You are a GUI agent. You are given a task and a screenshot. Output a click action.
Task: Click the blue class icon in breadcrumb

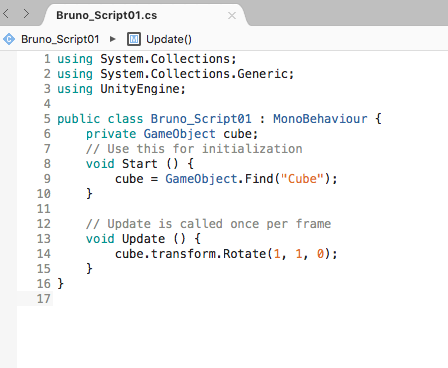click(x=9, y=39)
